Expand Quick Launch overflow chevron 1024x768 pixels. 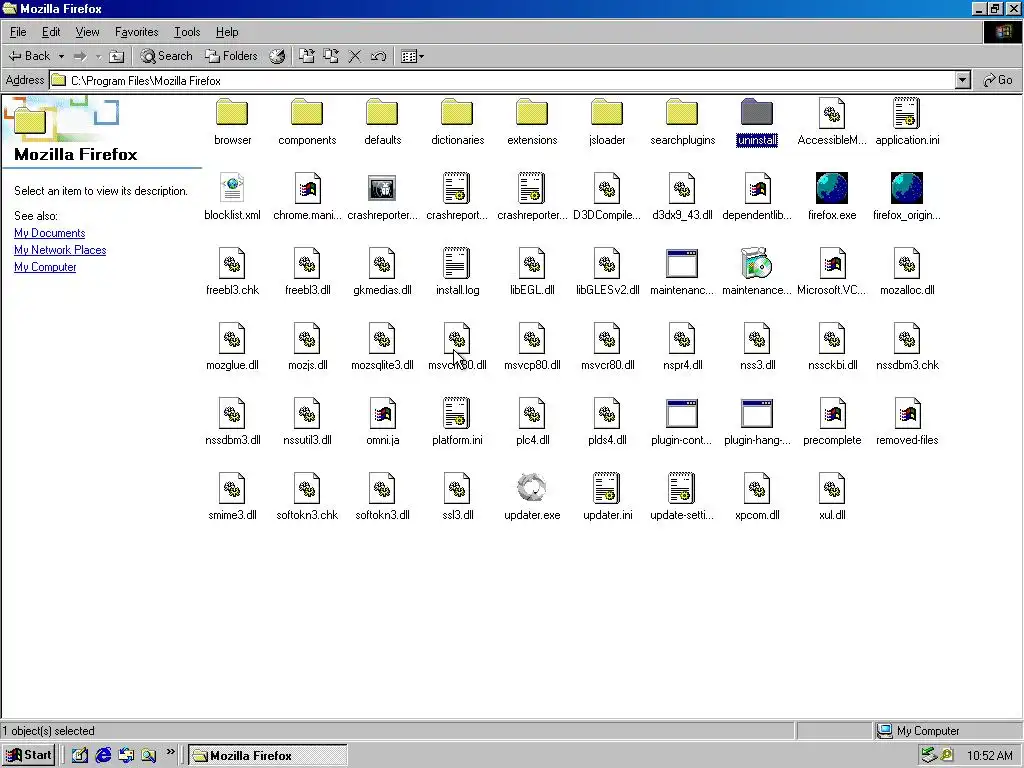coord(170,753)
